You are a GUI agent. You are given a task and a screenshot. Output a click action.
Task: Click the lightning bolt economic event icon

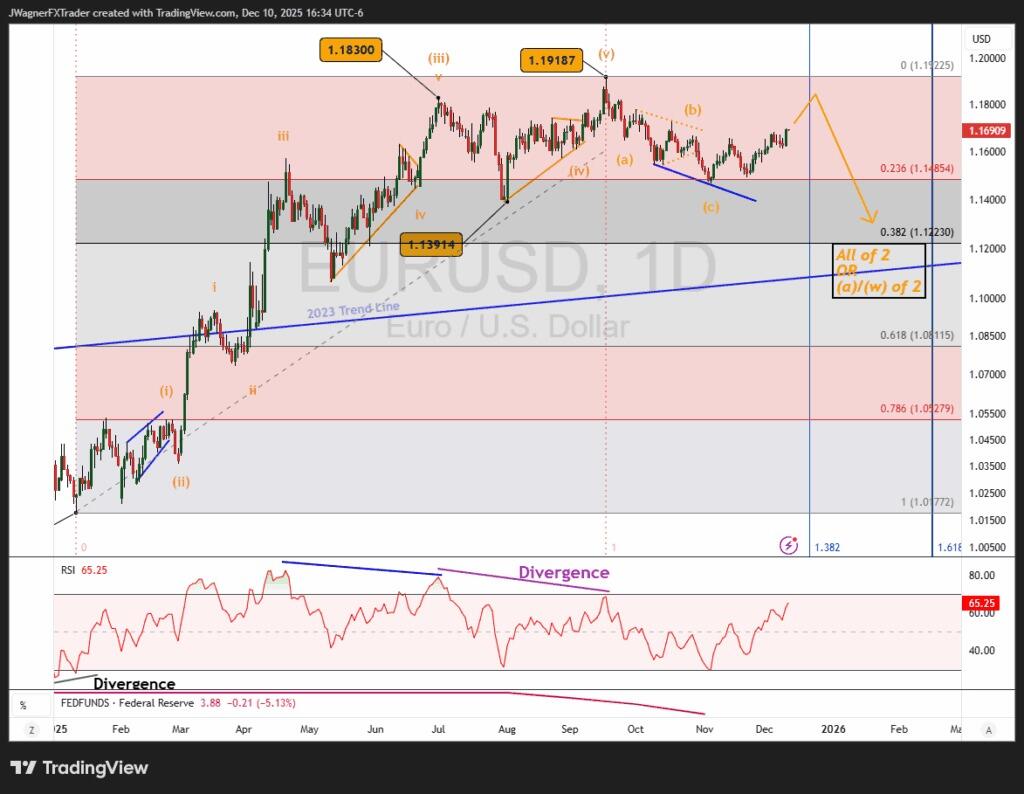(x=790, y=545)
